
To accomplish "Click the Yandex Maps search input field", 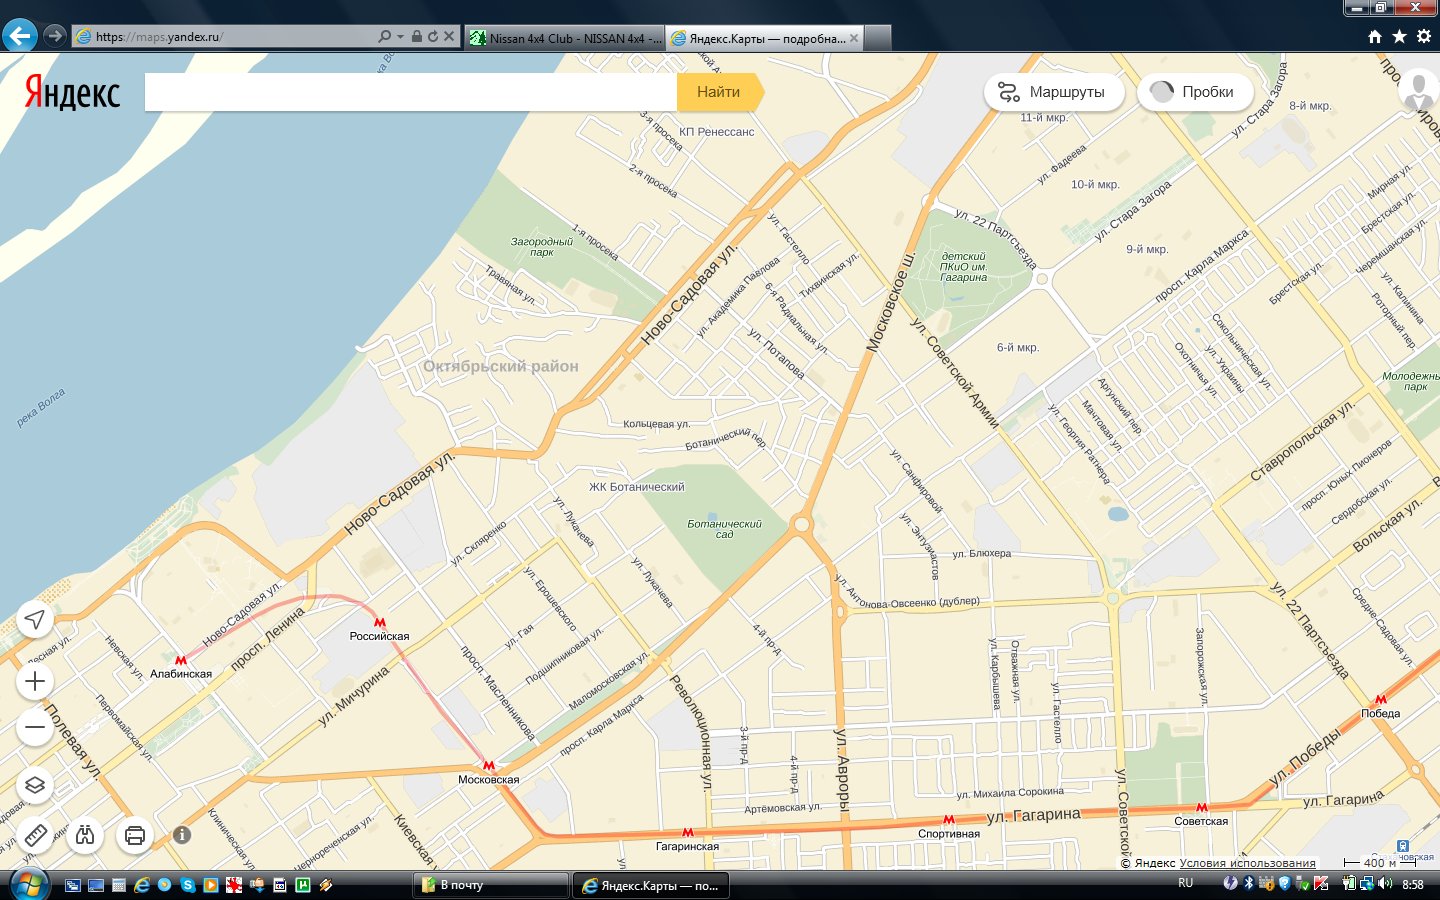I will (x=411, y=92).
